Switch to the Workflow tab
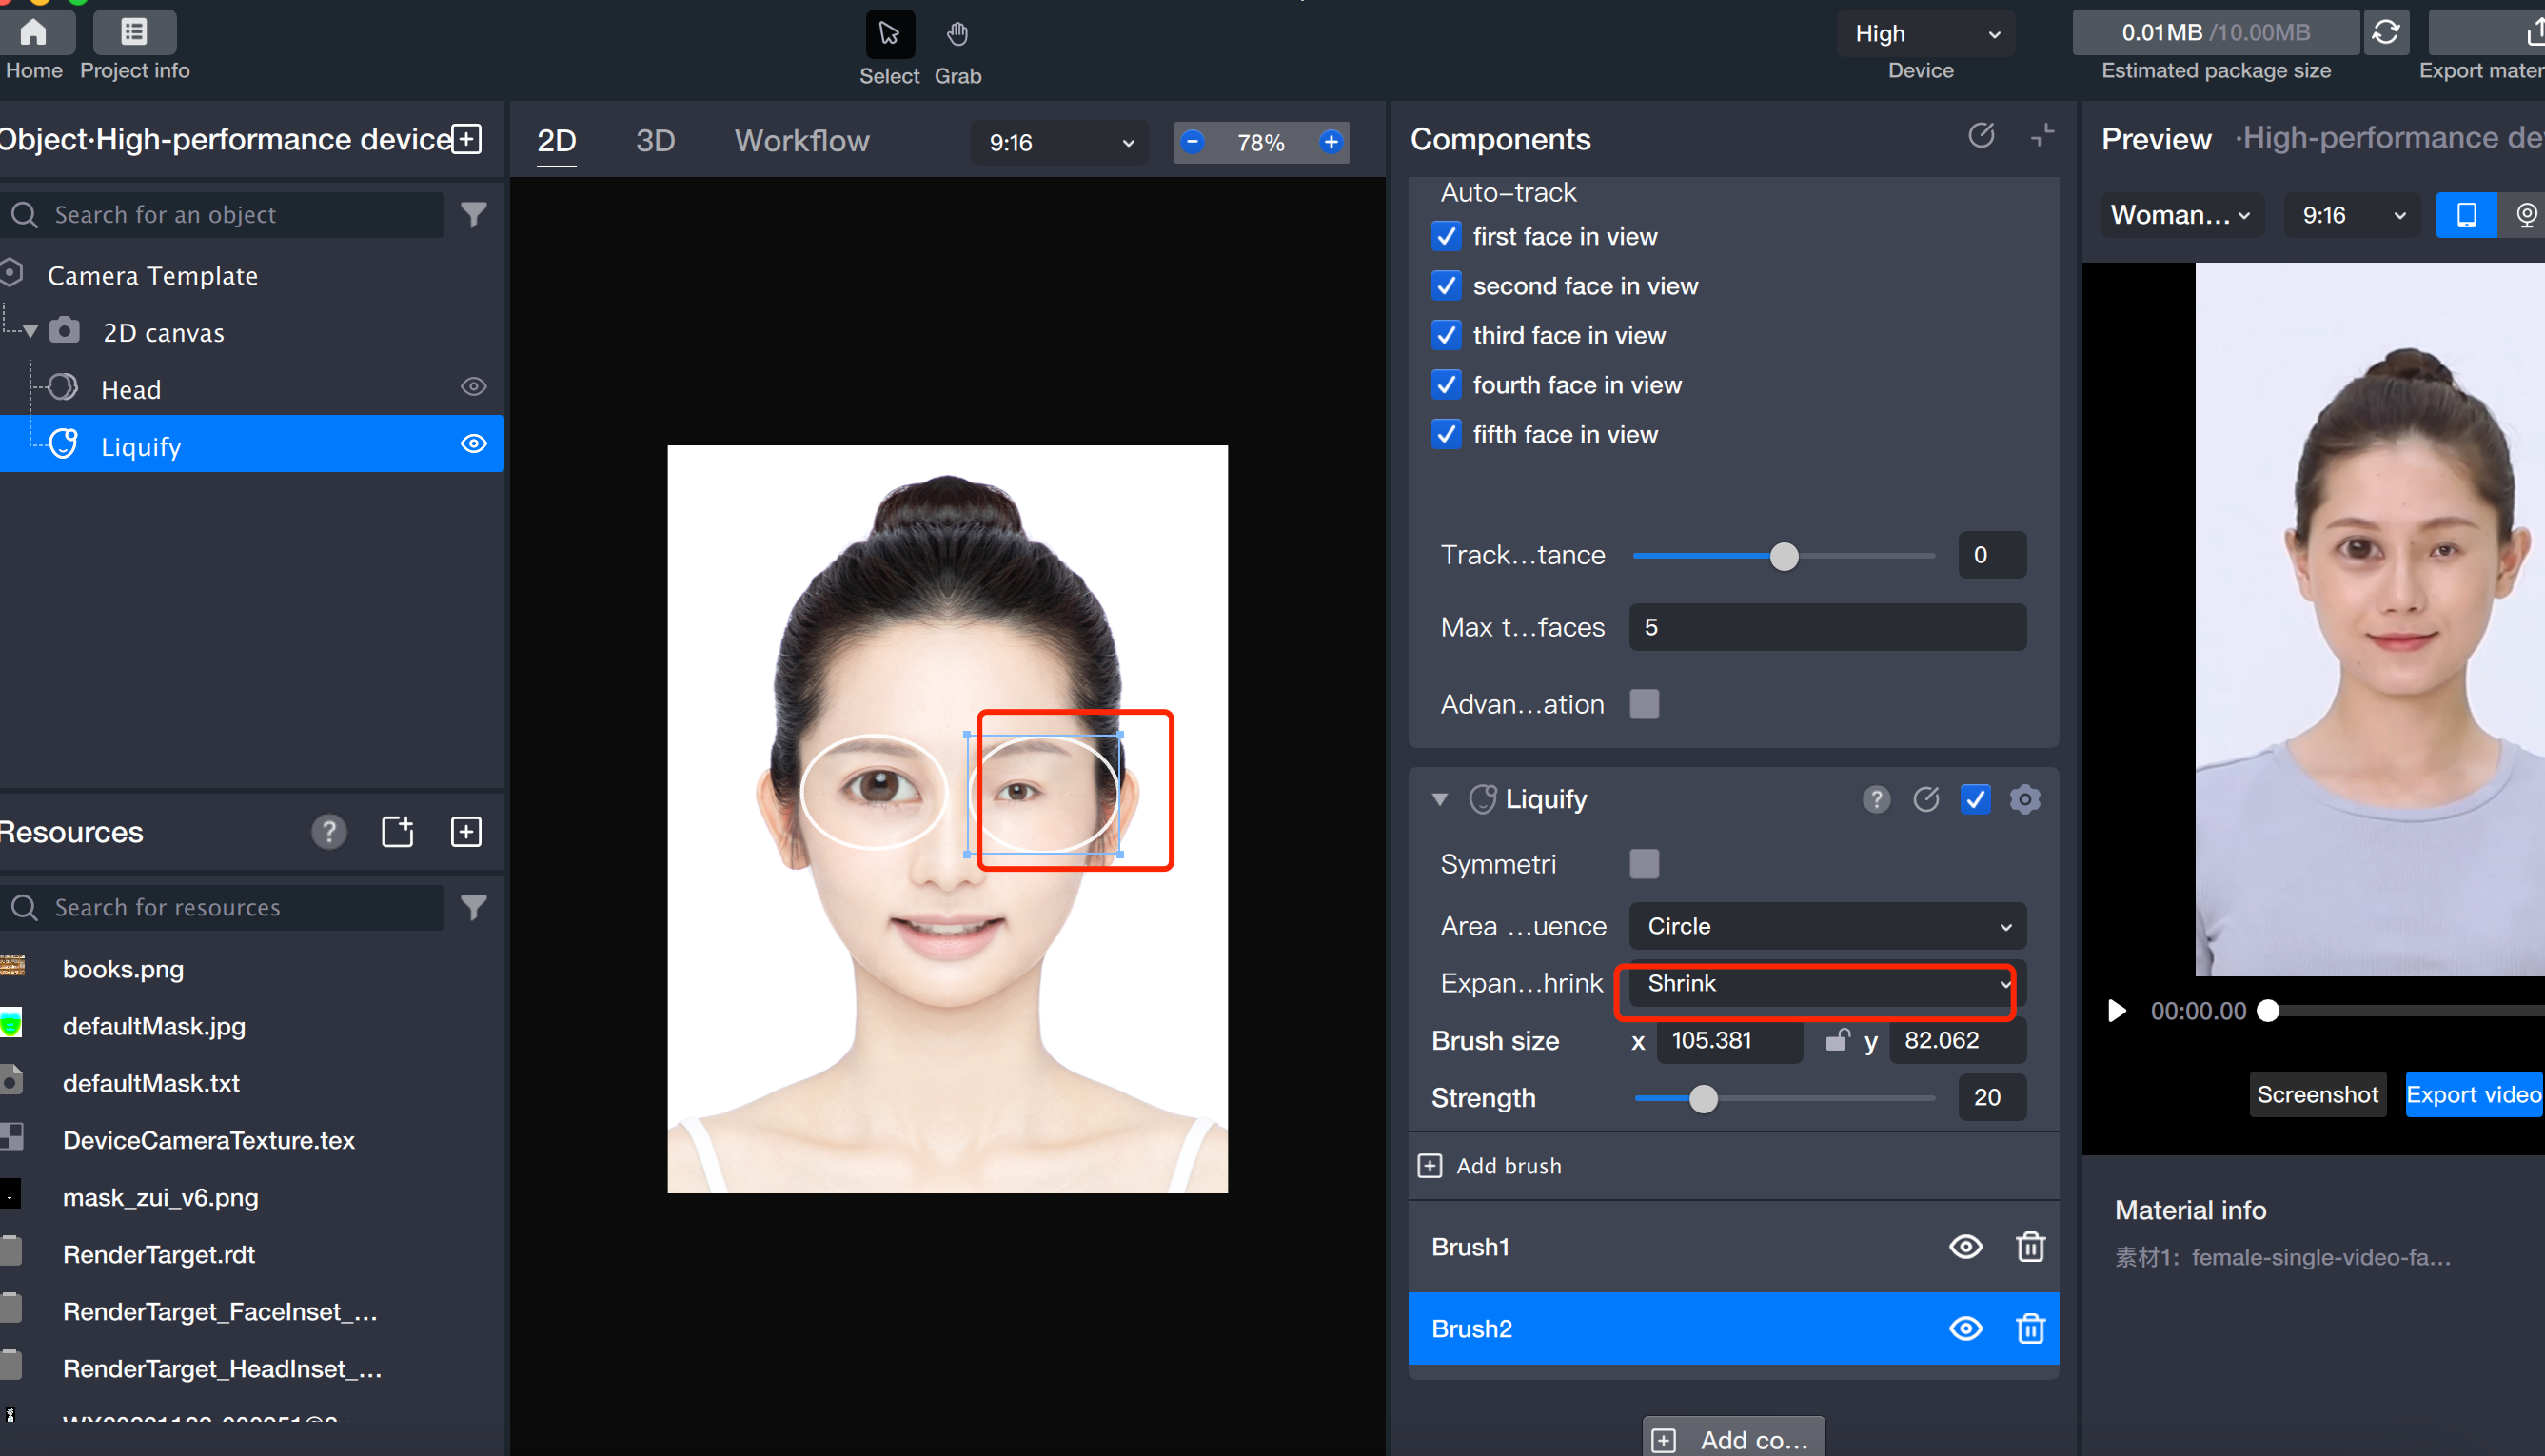The height and width of the screenshot is (1456, 2545). (802, 141)
